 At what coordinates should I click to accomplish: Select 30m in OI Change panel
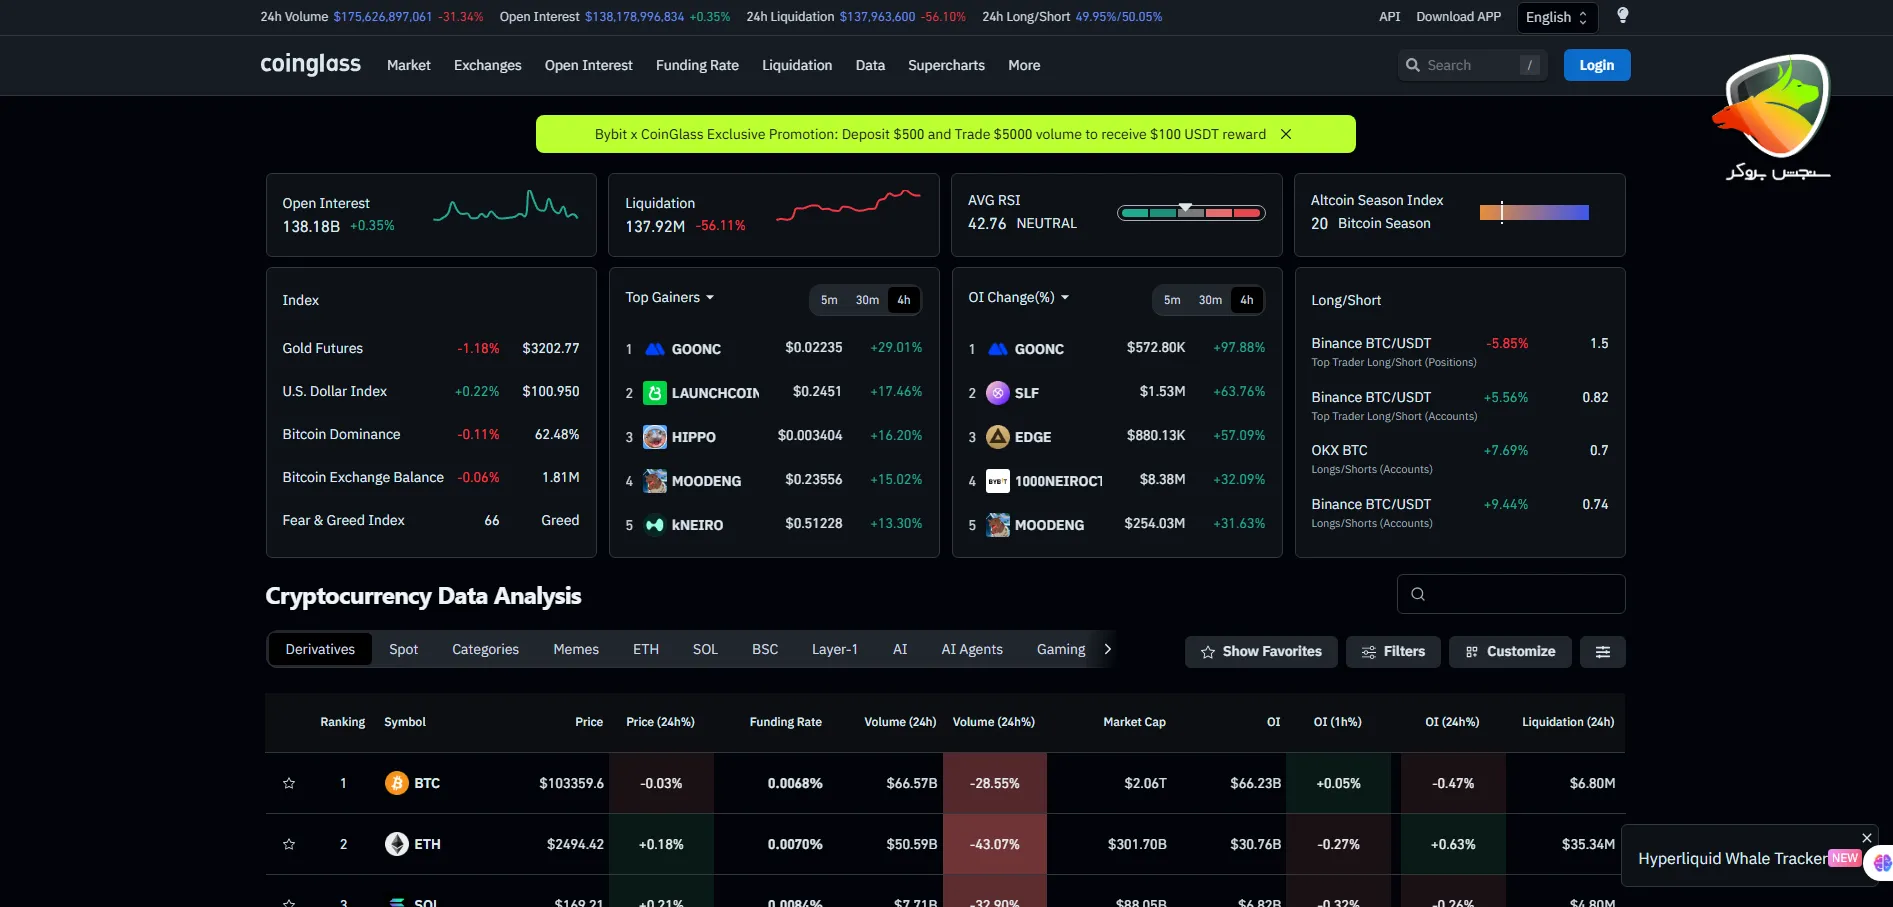(x=1210, y=300)
